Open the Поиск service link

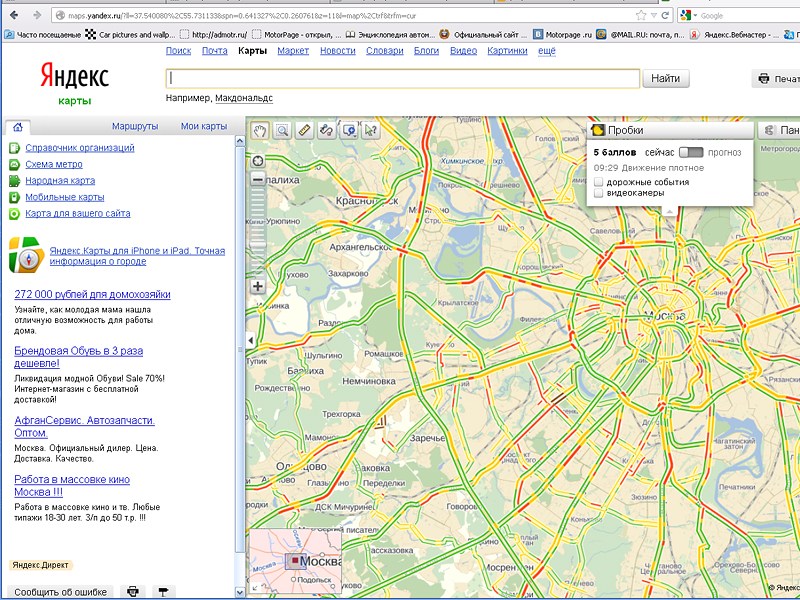click(178, 51)
